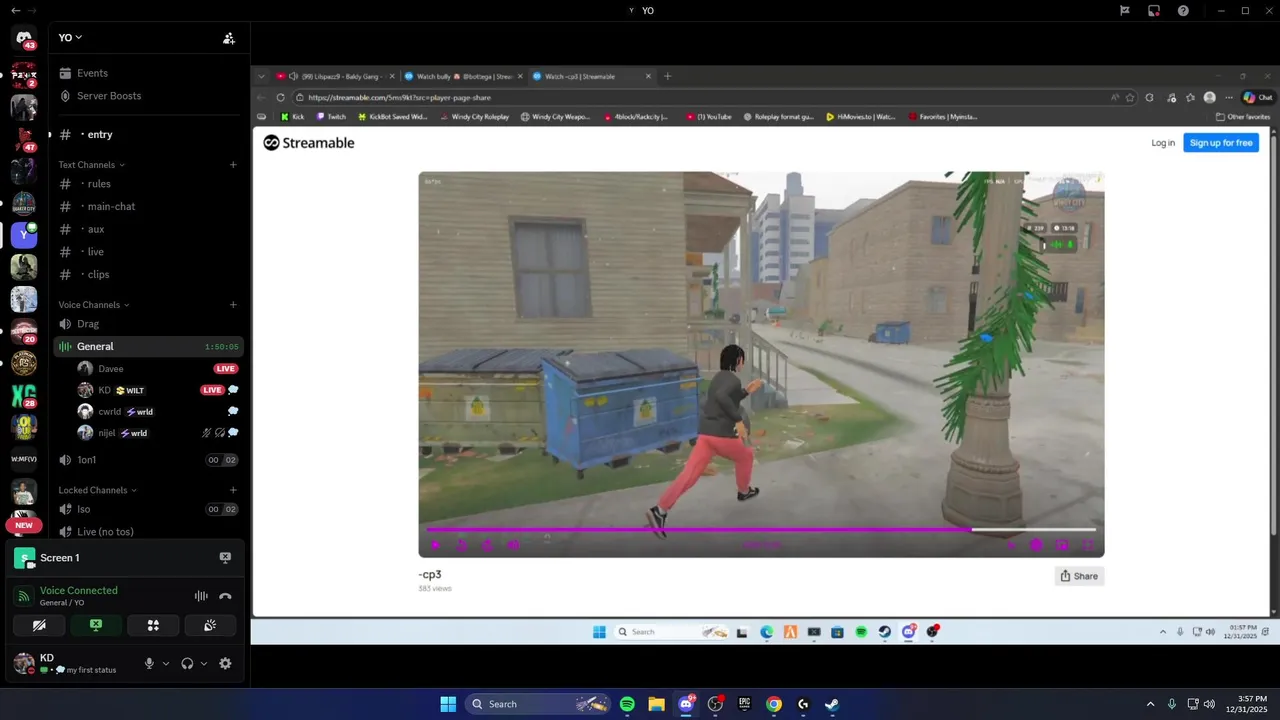Open the live text channel
Screen dimensions: 1280x720
(148, 252)
